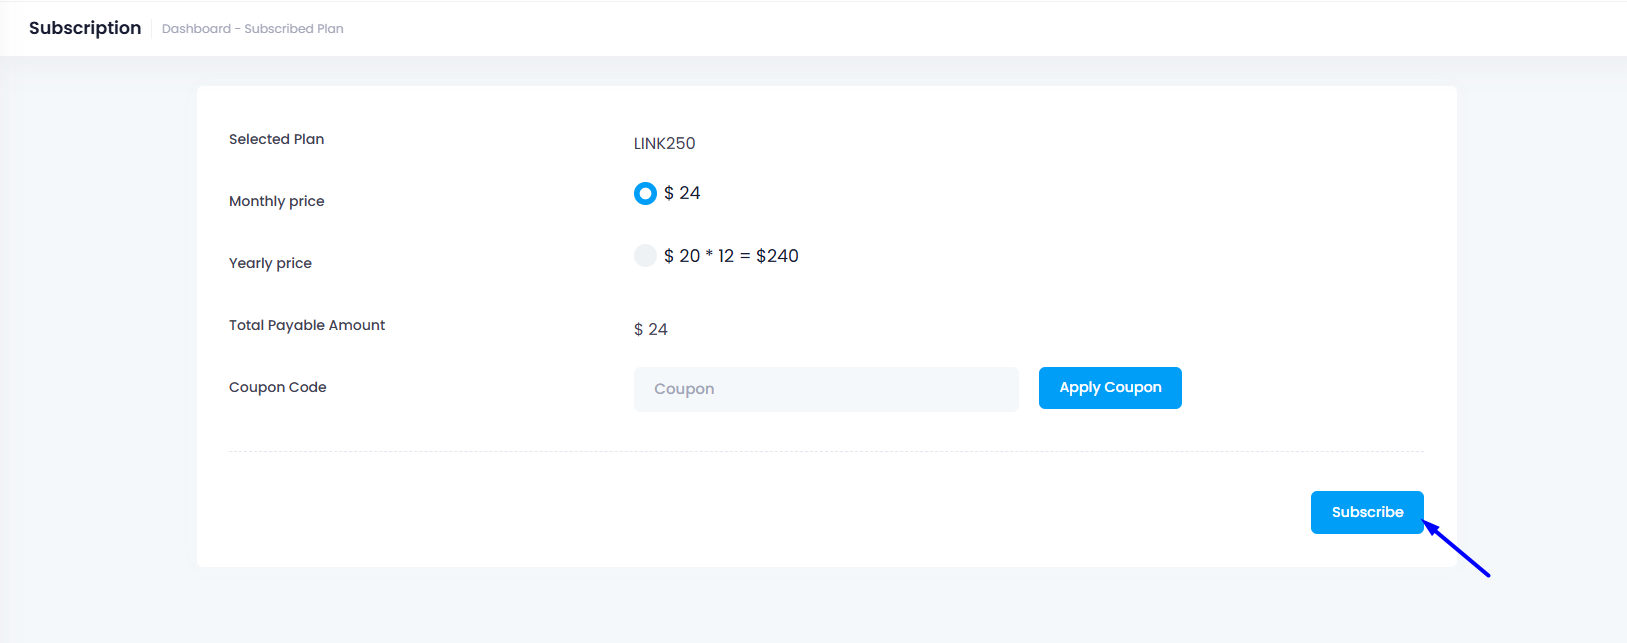
Task: Click the Subscribe button
Action: [x=1366, y=512]
